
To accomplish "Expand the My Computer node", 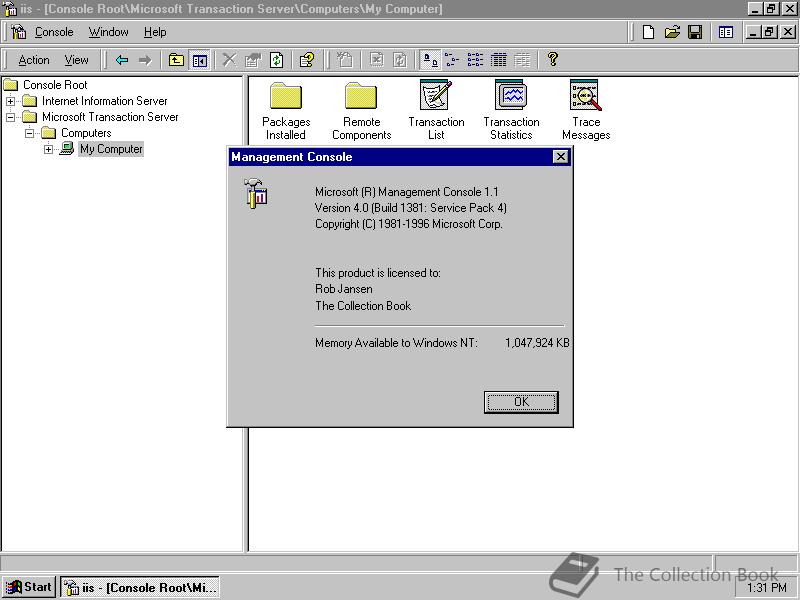I will (x=48, y=149).
